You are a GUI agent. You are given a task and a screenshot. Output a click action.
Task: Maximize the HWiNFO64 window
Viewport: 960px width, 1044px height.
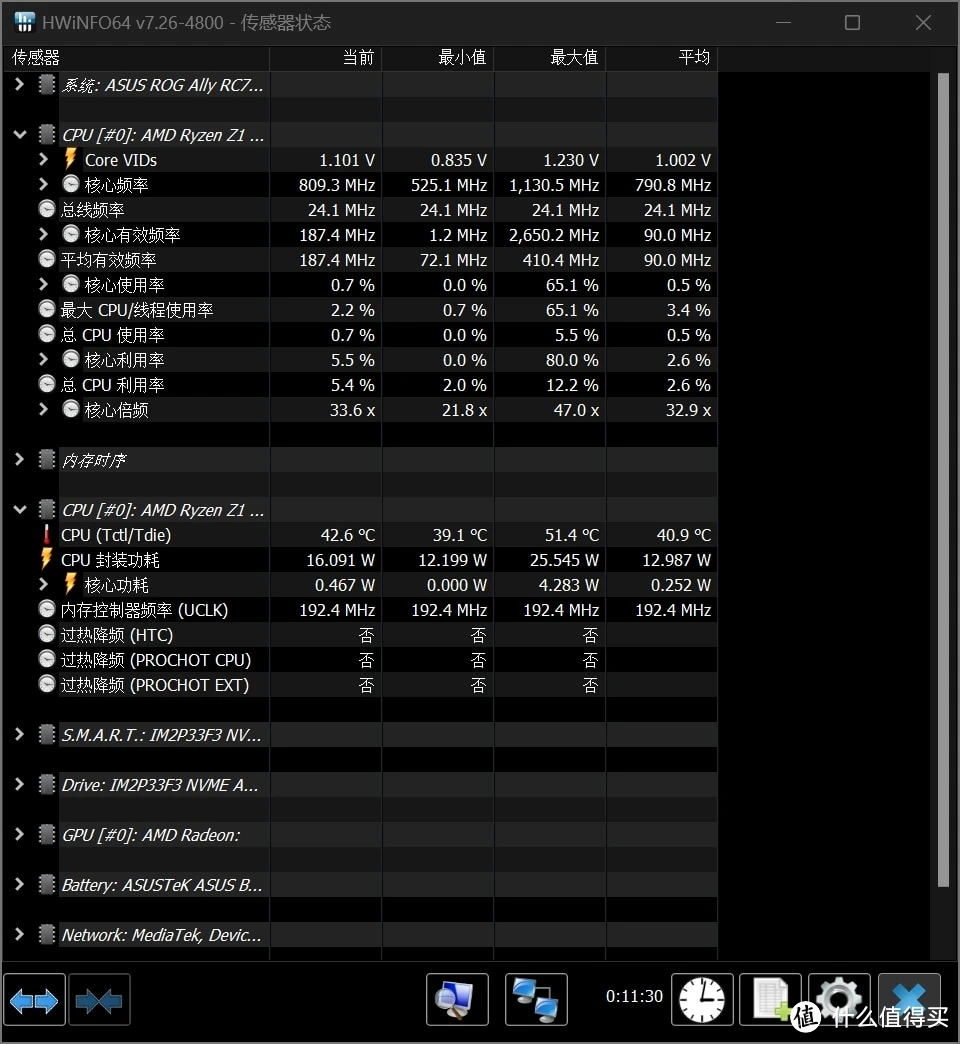(x=852, y=23)
